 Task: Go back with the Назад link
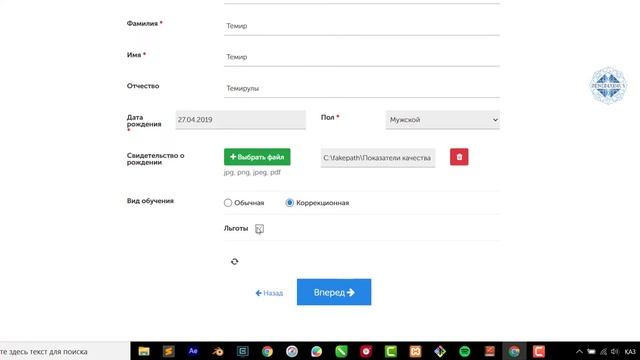[x=269, y=293]
